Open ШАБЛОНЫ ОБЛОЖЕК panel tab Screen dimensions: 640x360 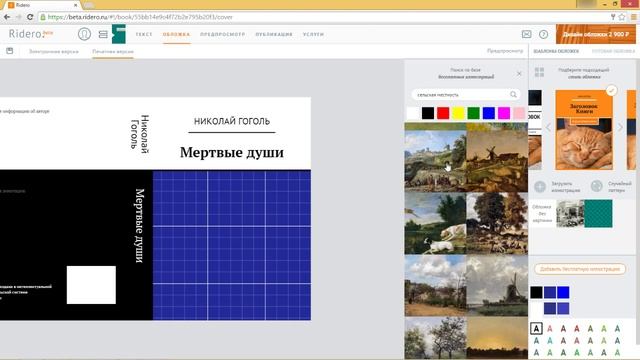[x=556, y=51]
